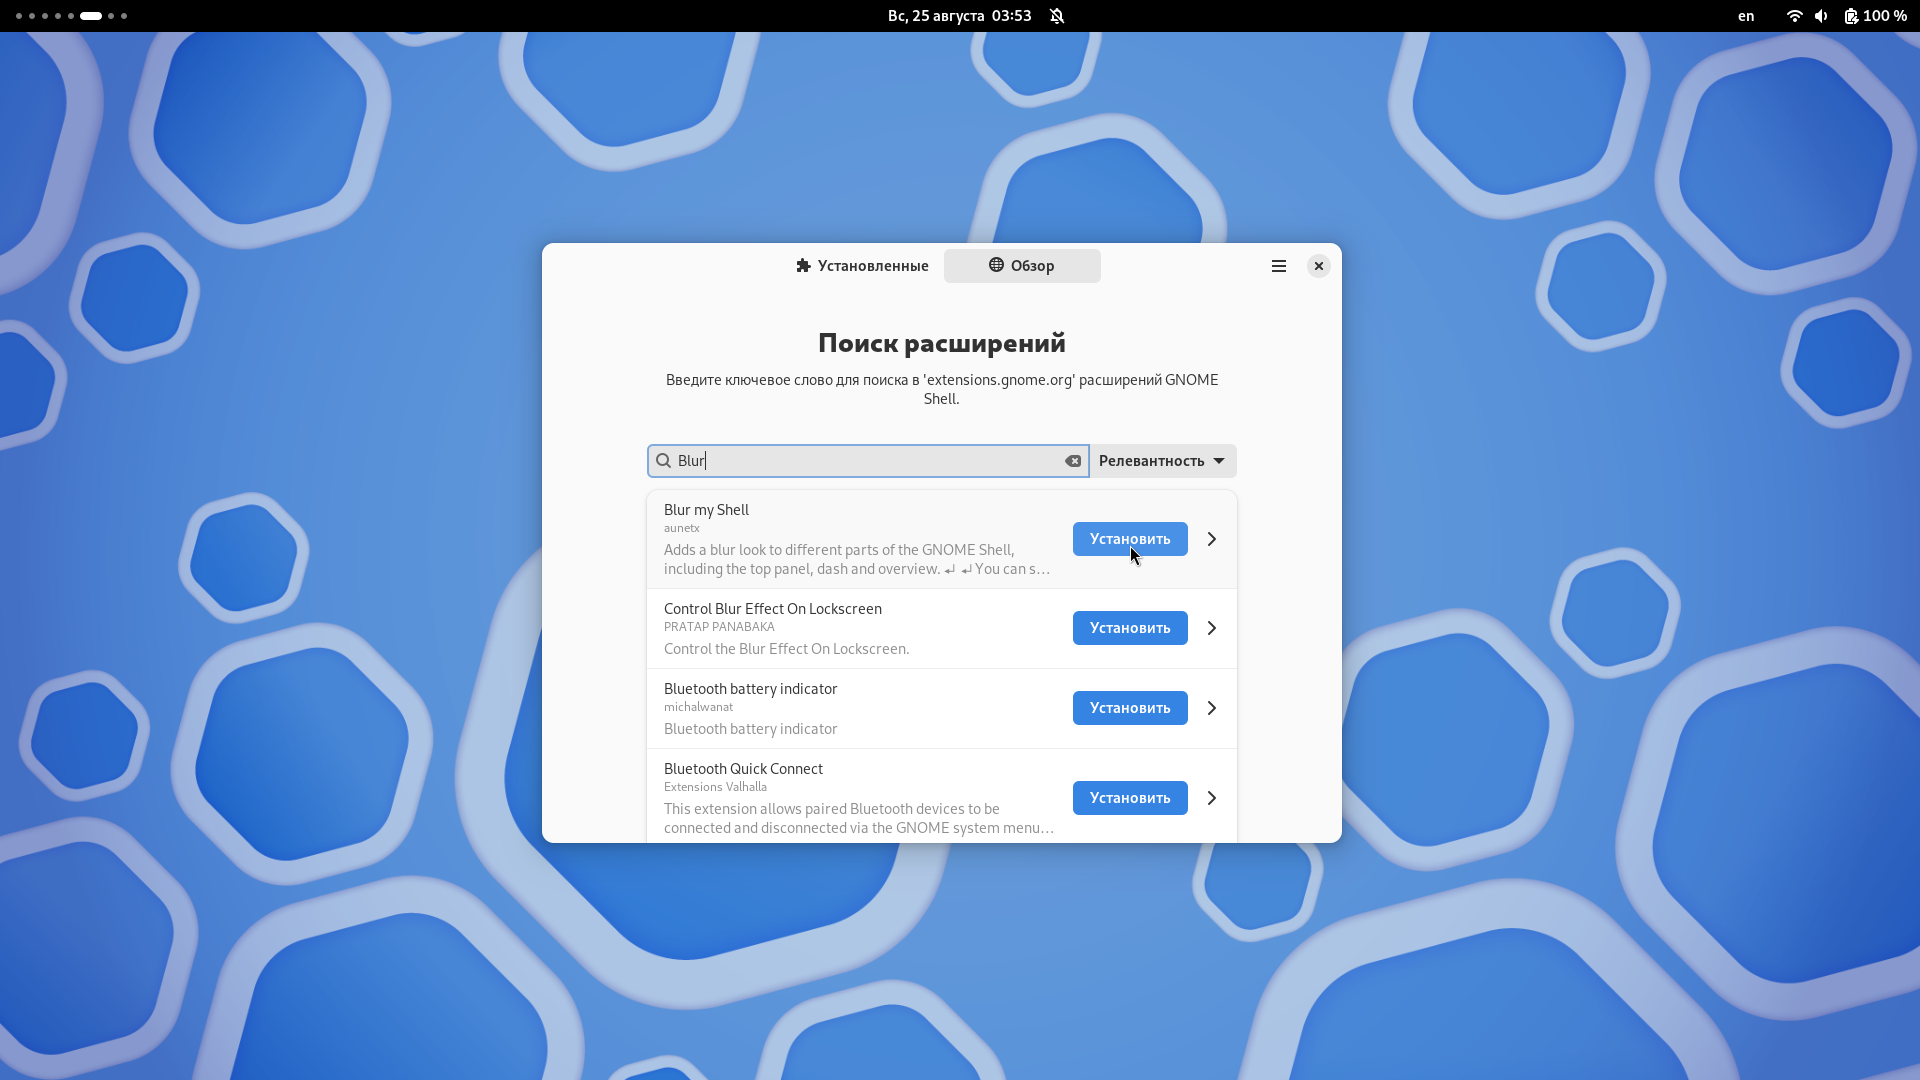Click Bluetooth battery indicator title text

pyautogui.click(x=750, y=689)
